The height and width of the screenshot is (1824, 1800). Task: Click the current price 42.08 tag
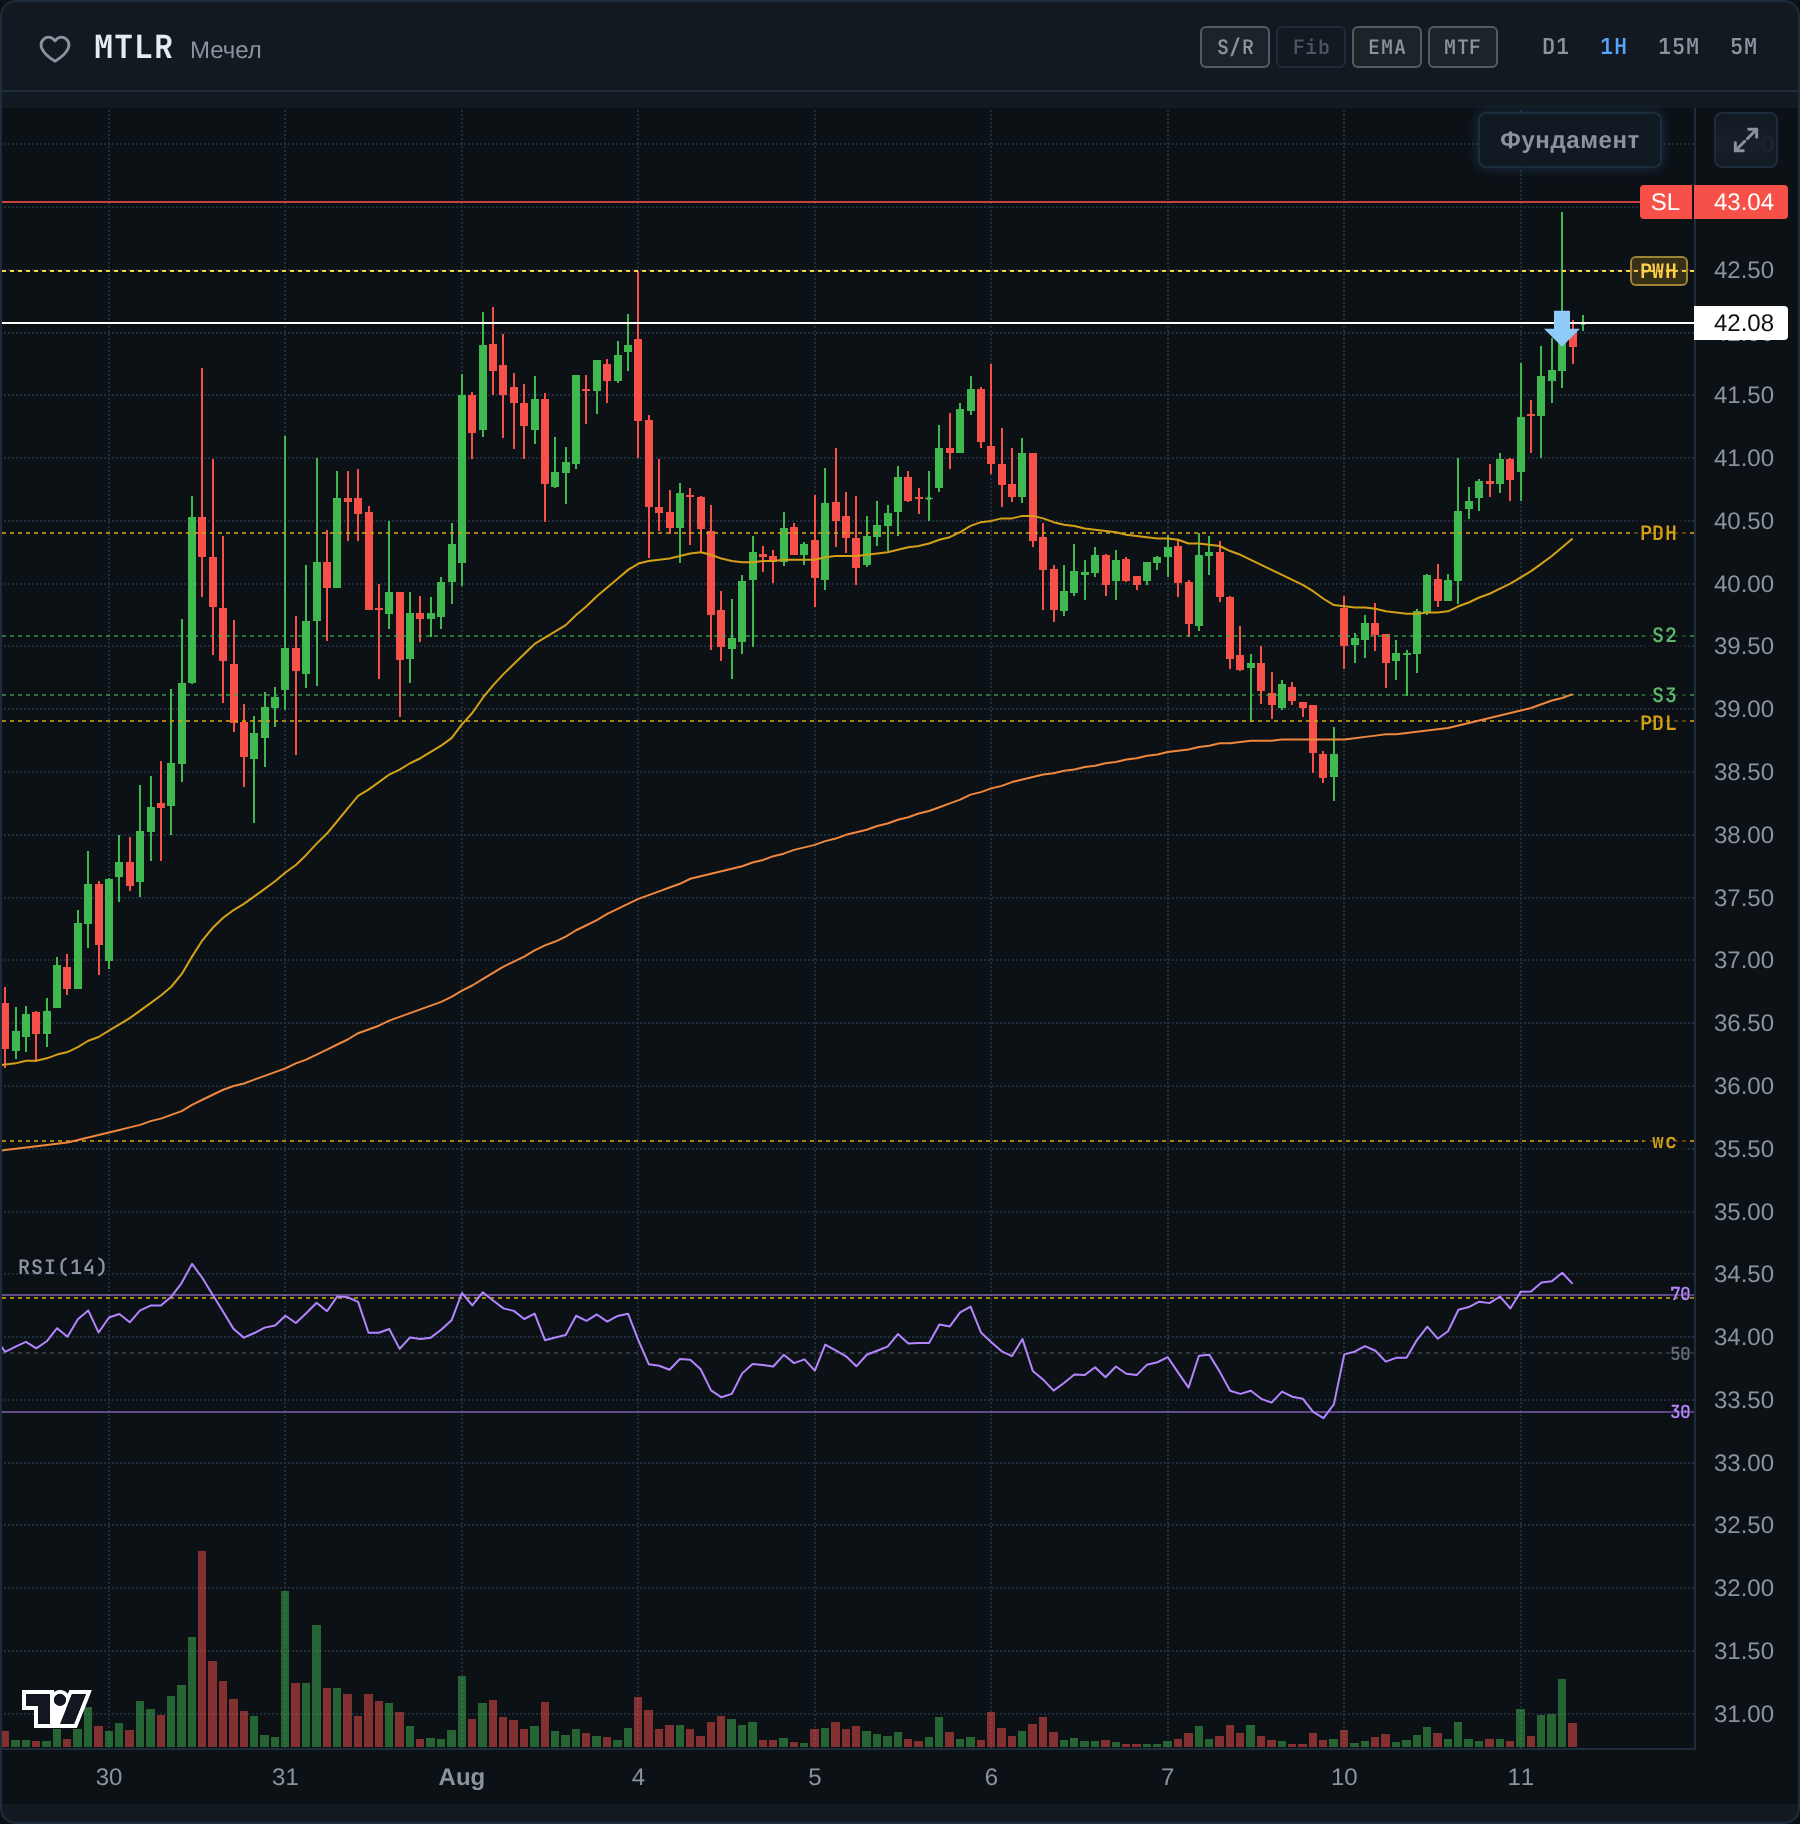click(1741, 323)
